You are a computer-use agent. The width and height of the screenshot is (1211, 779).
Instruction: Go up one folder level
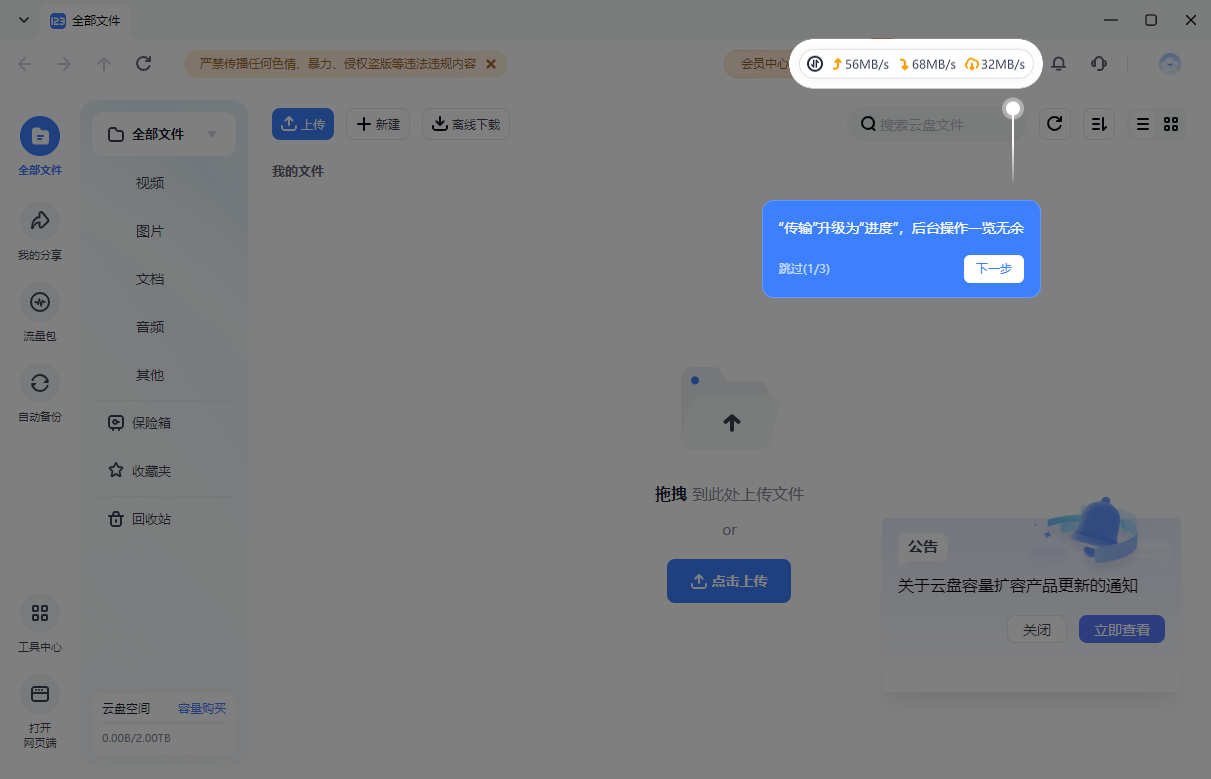click(x=104, y=64)
